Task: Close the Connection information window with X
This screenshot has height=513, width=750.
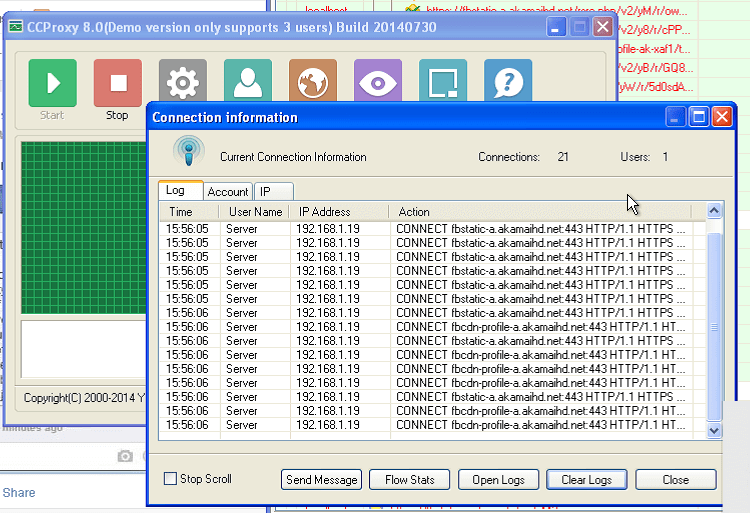Action: (x=722, y=117)
